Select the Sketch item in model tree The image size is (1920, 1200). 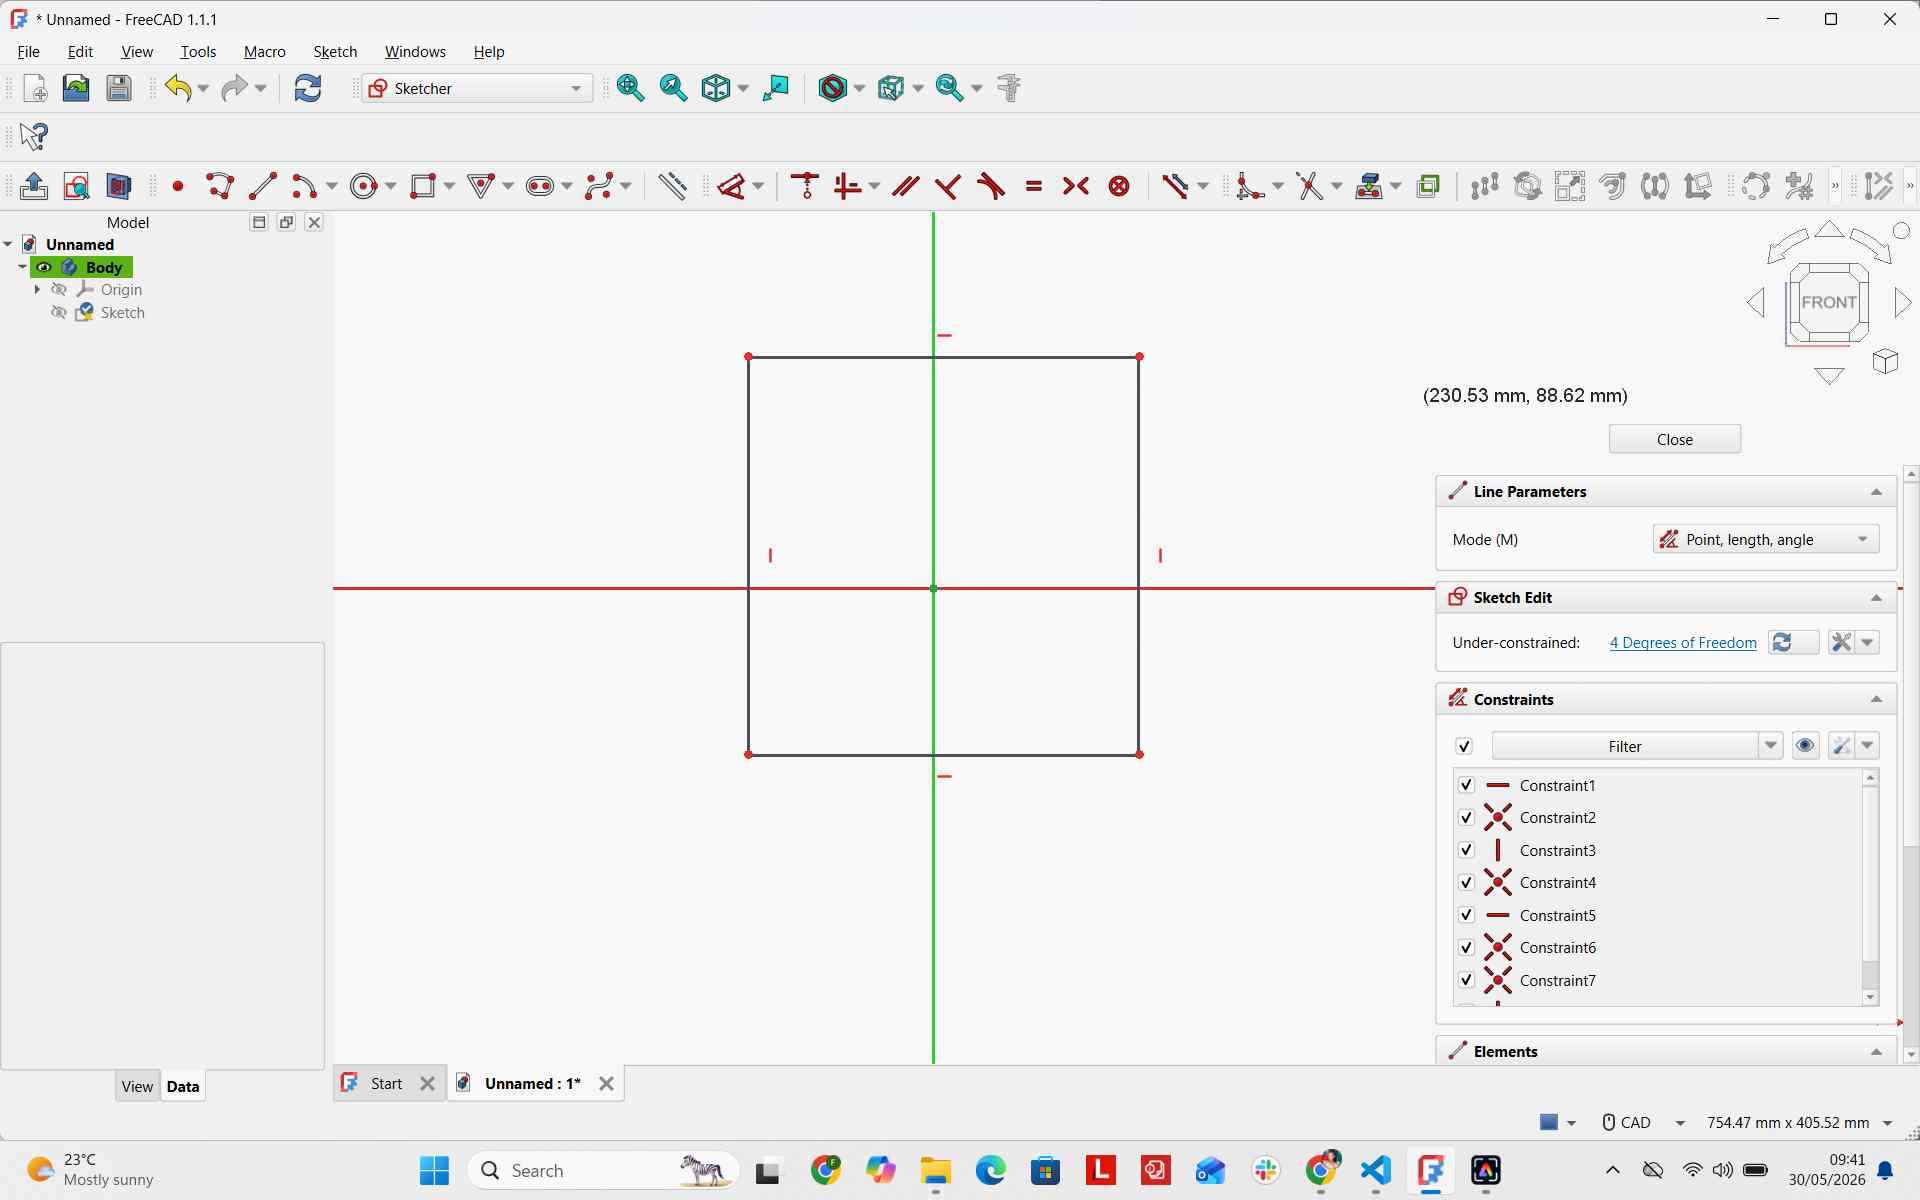click(122, 313)
